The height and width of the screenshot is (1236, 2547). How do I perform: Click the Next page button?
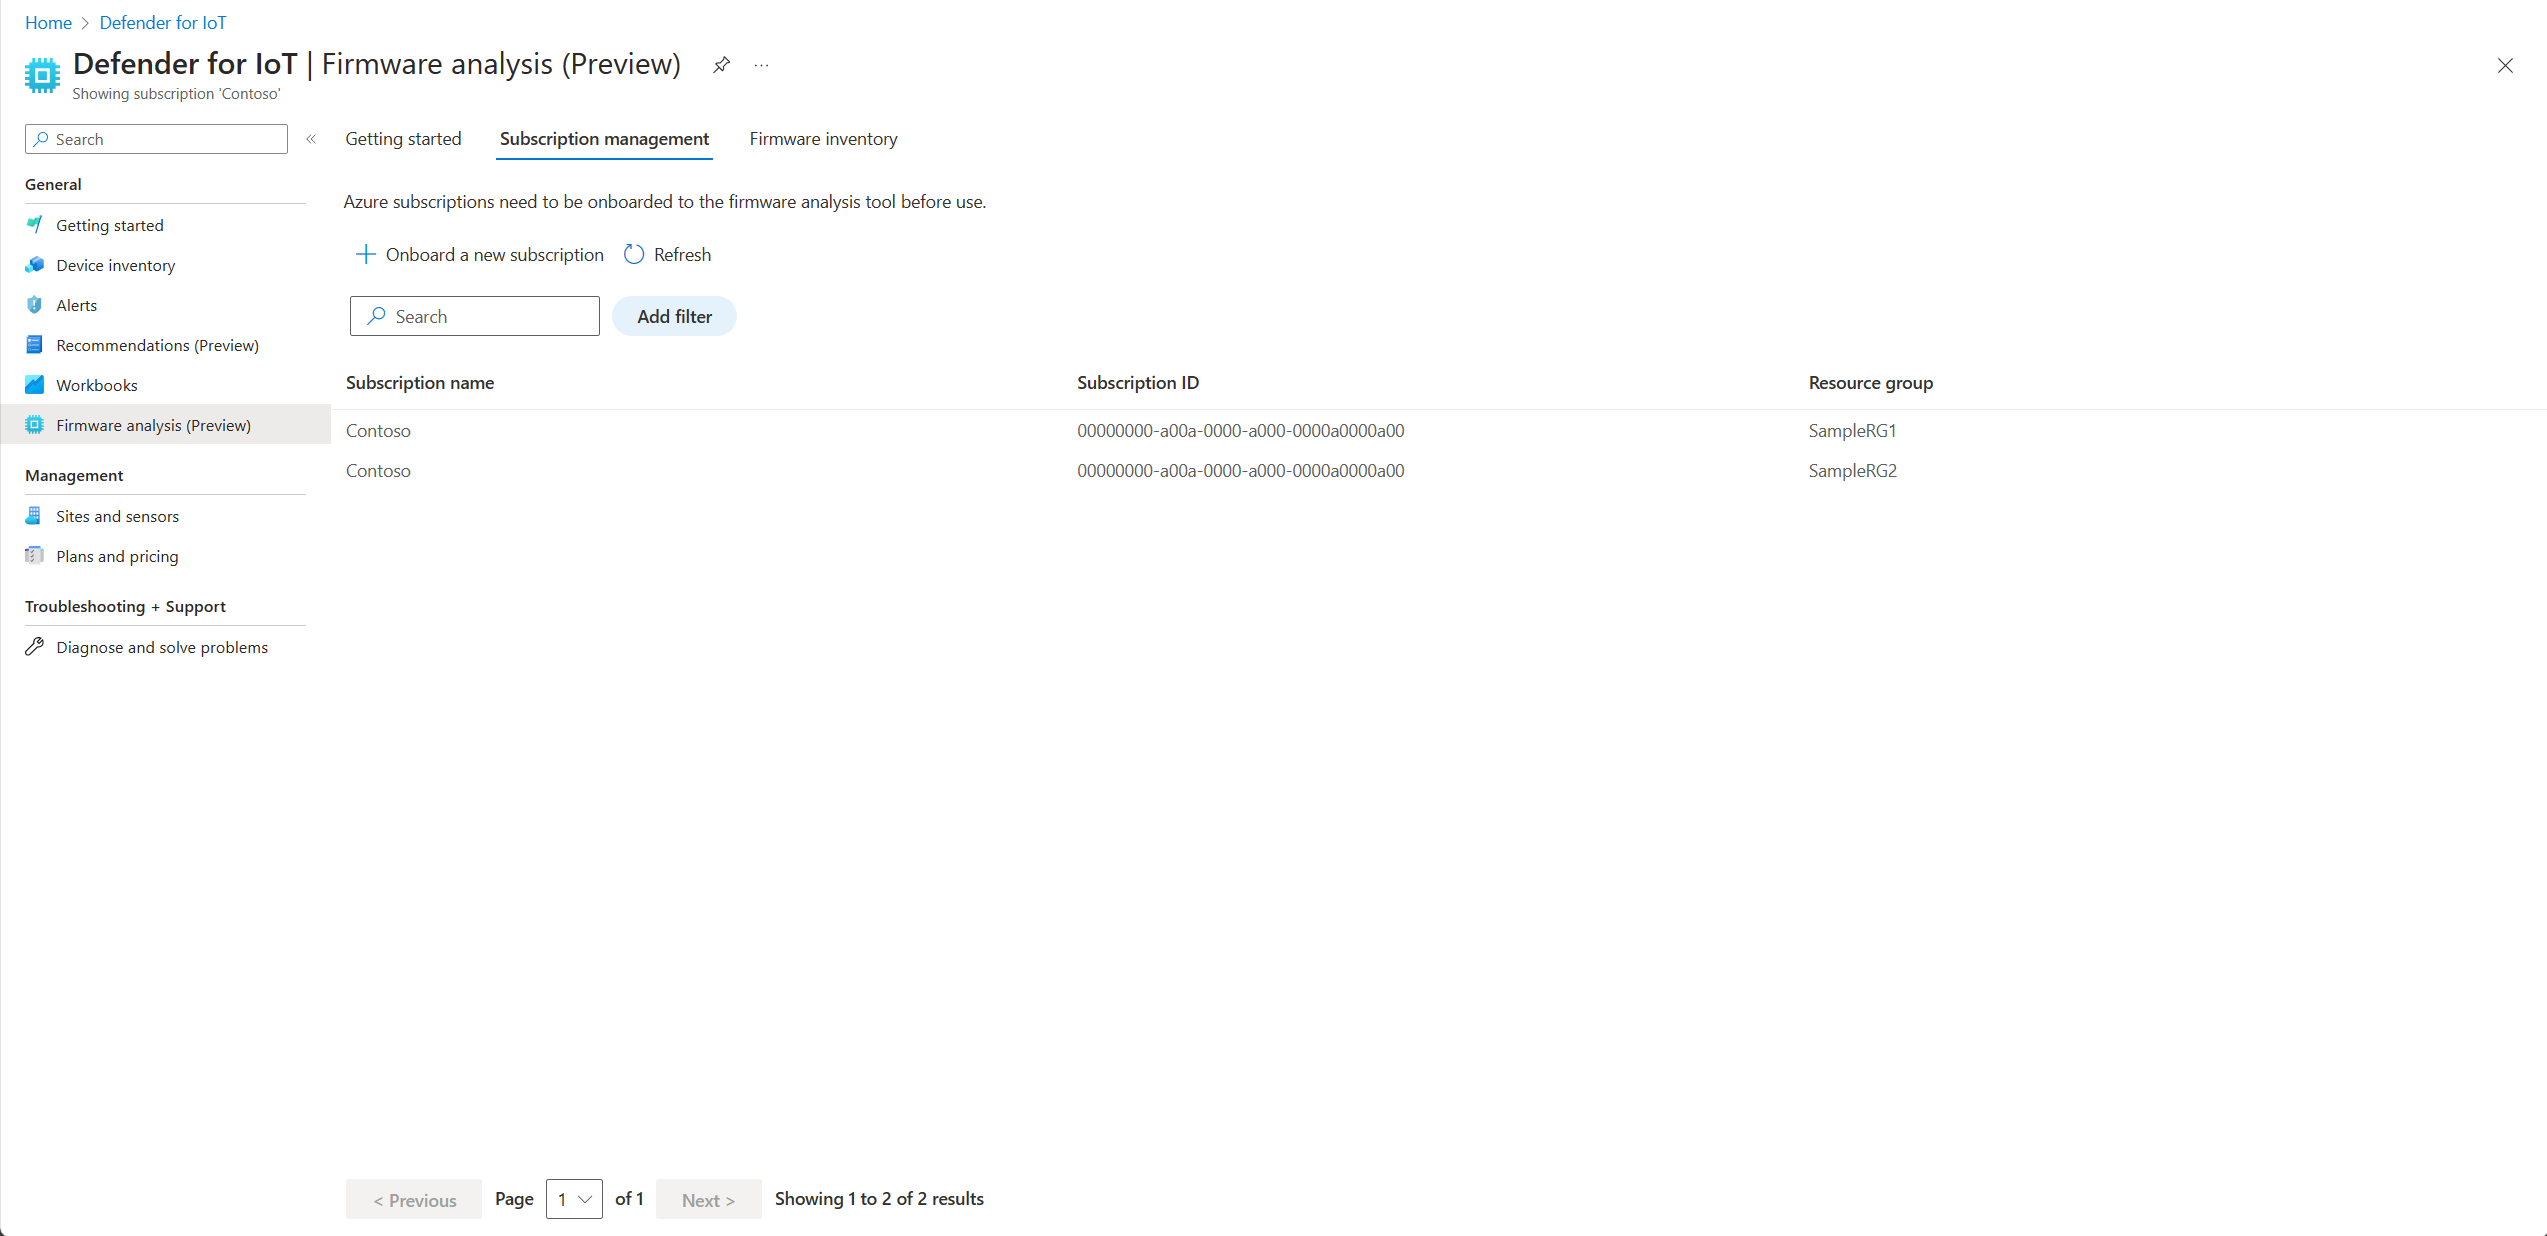(708, 1200)
